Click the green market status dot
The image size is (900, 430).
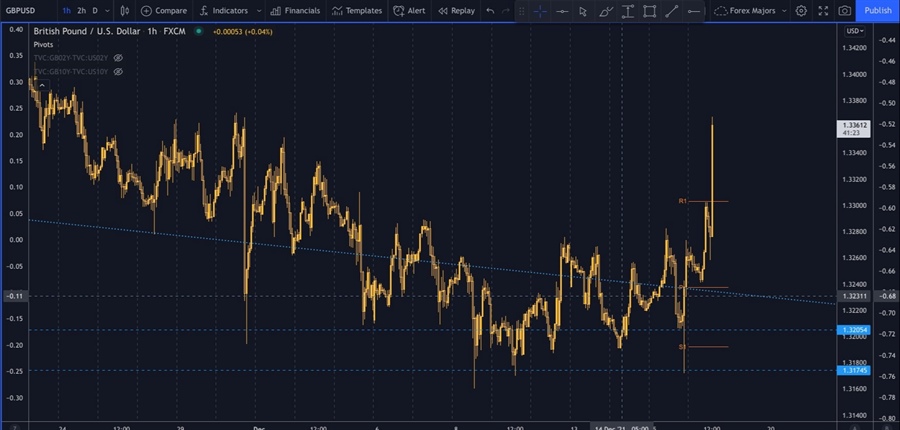199,32
